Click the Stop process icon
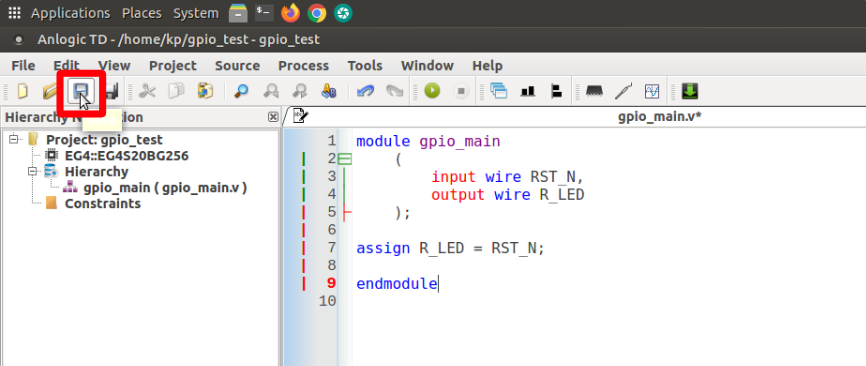The image size is (866, 366). pyautogui.click(x=461, y=91)
